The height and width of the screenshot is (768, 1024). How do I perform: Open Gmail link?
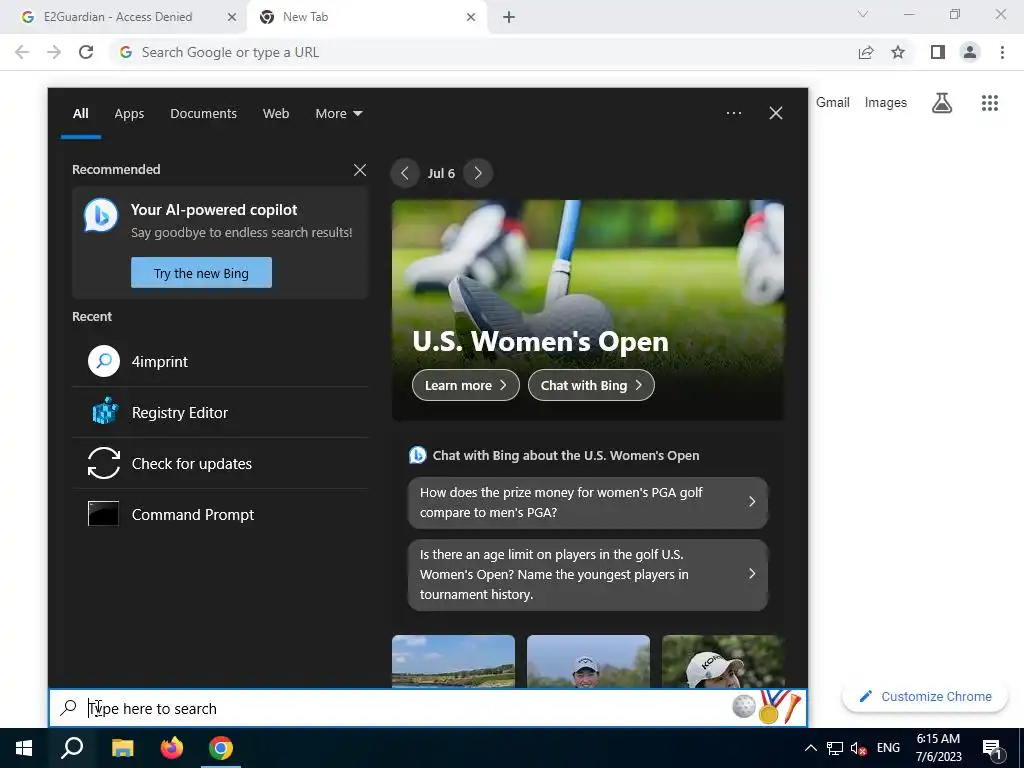[833, 103]
